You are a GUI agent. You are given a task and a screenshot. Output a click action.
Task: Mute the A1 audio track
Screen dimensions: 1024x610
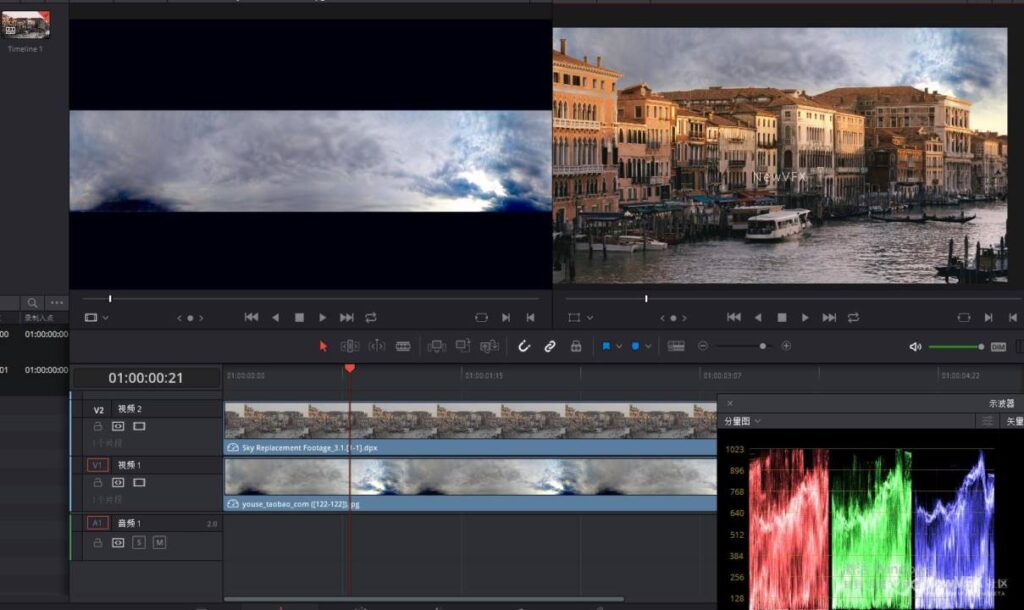point(159,543)
